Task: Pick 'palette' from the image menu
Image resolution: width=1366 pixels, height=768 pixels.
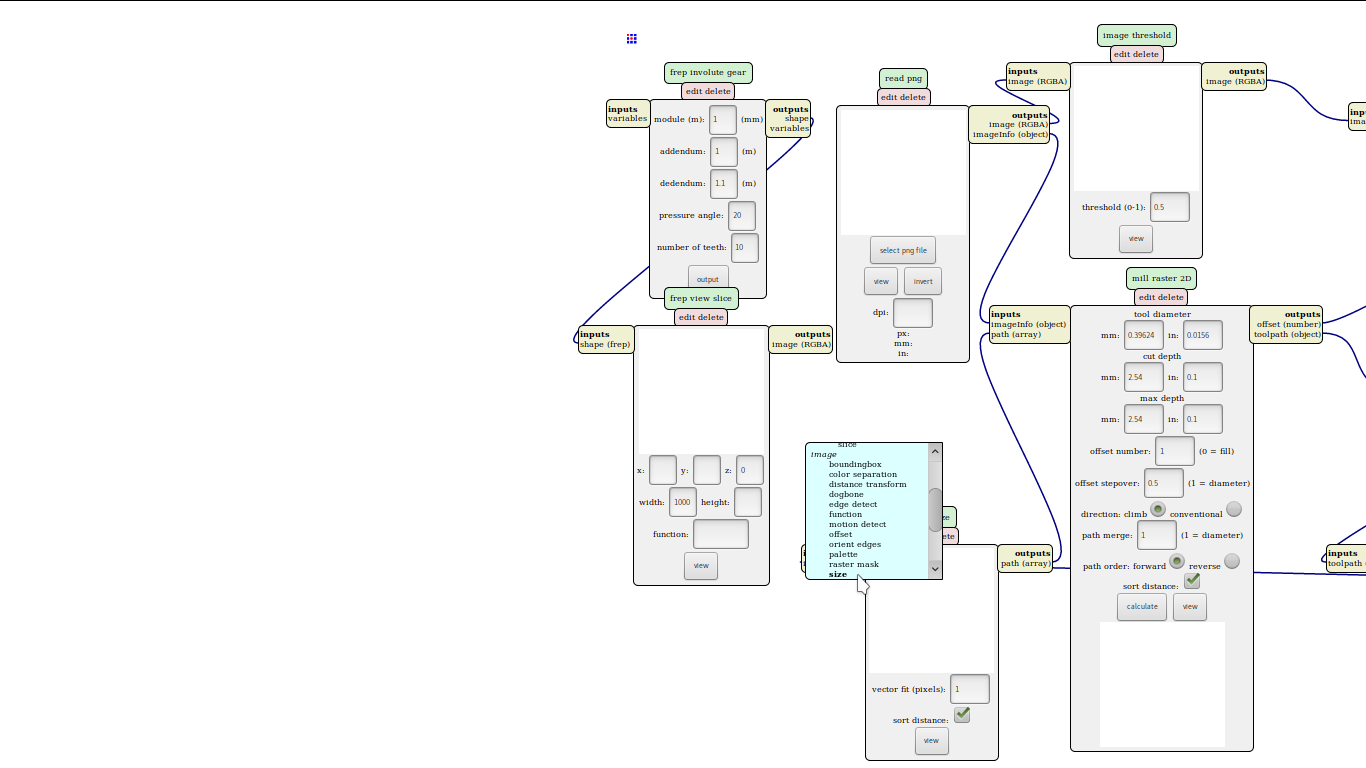Action: (x=843, y=554)
